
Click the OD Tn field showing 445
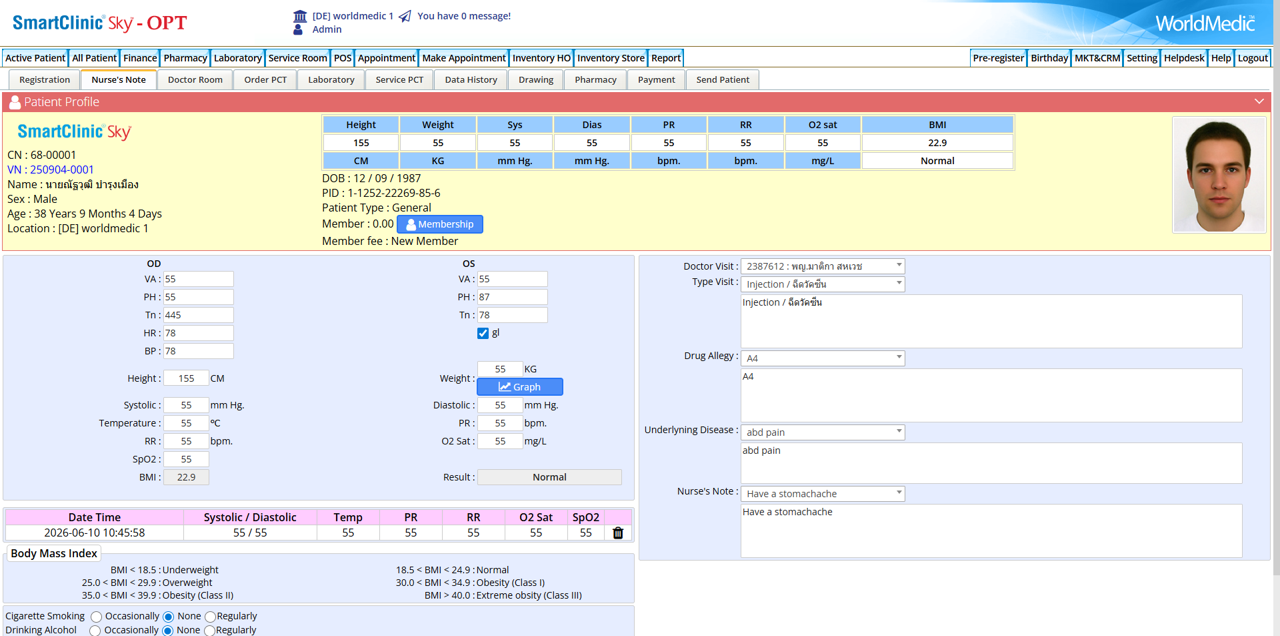coord(198,315)
